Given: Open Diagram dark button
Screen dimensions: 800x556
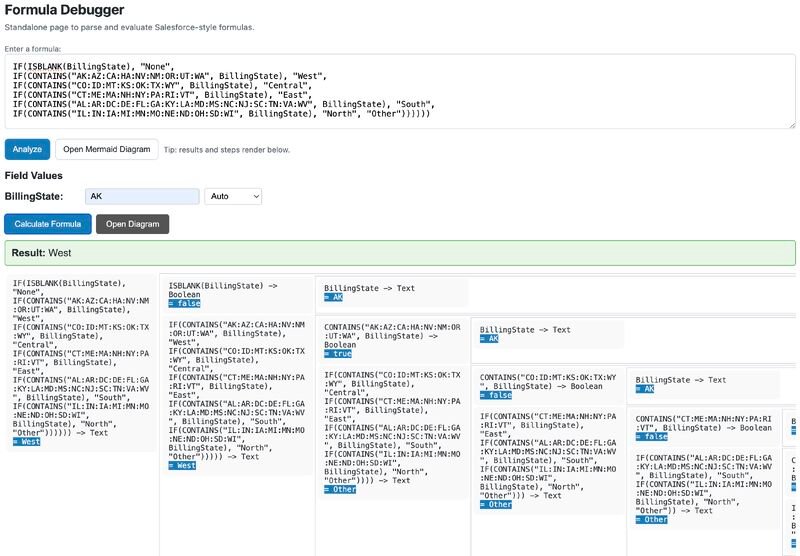Looking at the screenshot, I should click(x=133, y=224).
